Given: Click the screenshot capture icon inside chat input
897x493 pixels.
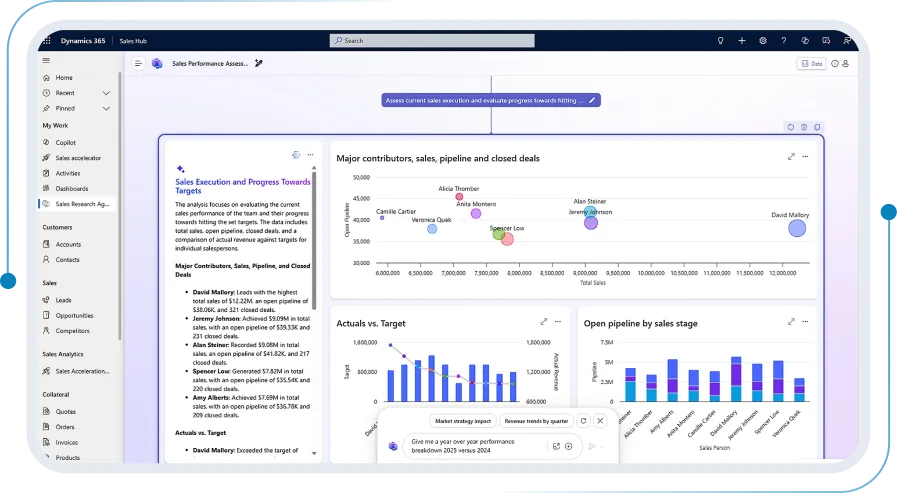Looking at the screenshot, I should 556,446.
